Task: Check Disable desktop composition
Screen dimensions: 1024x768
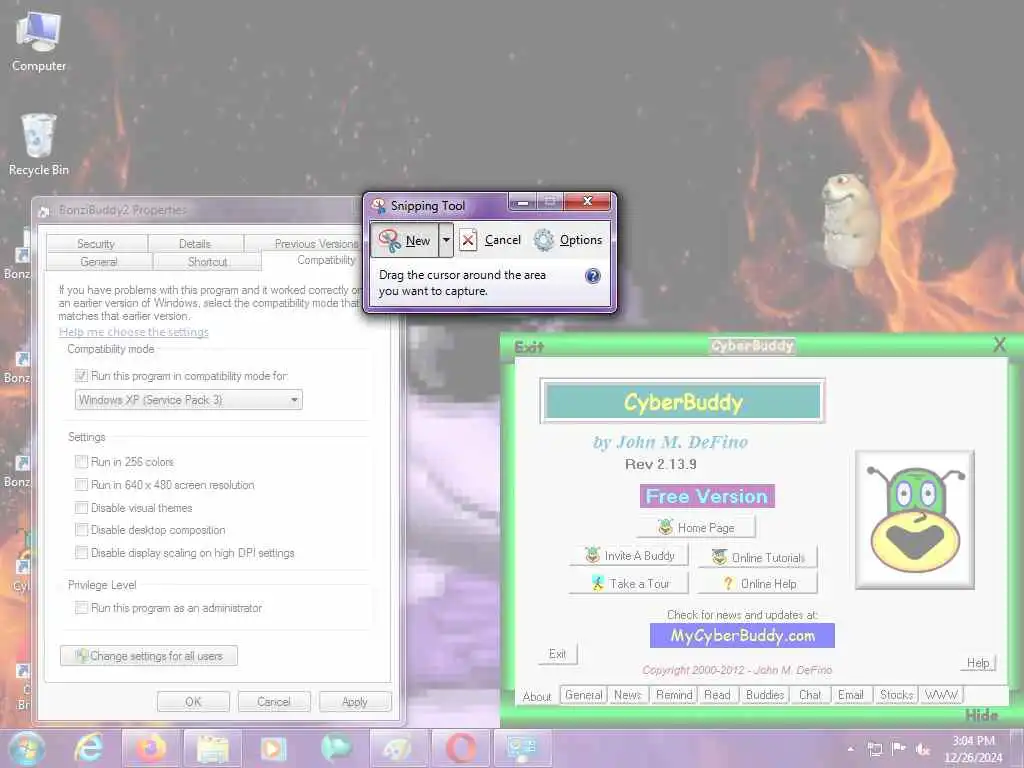Action: coord(81,530)
